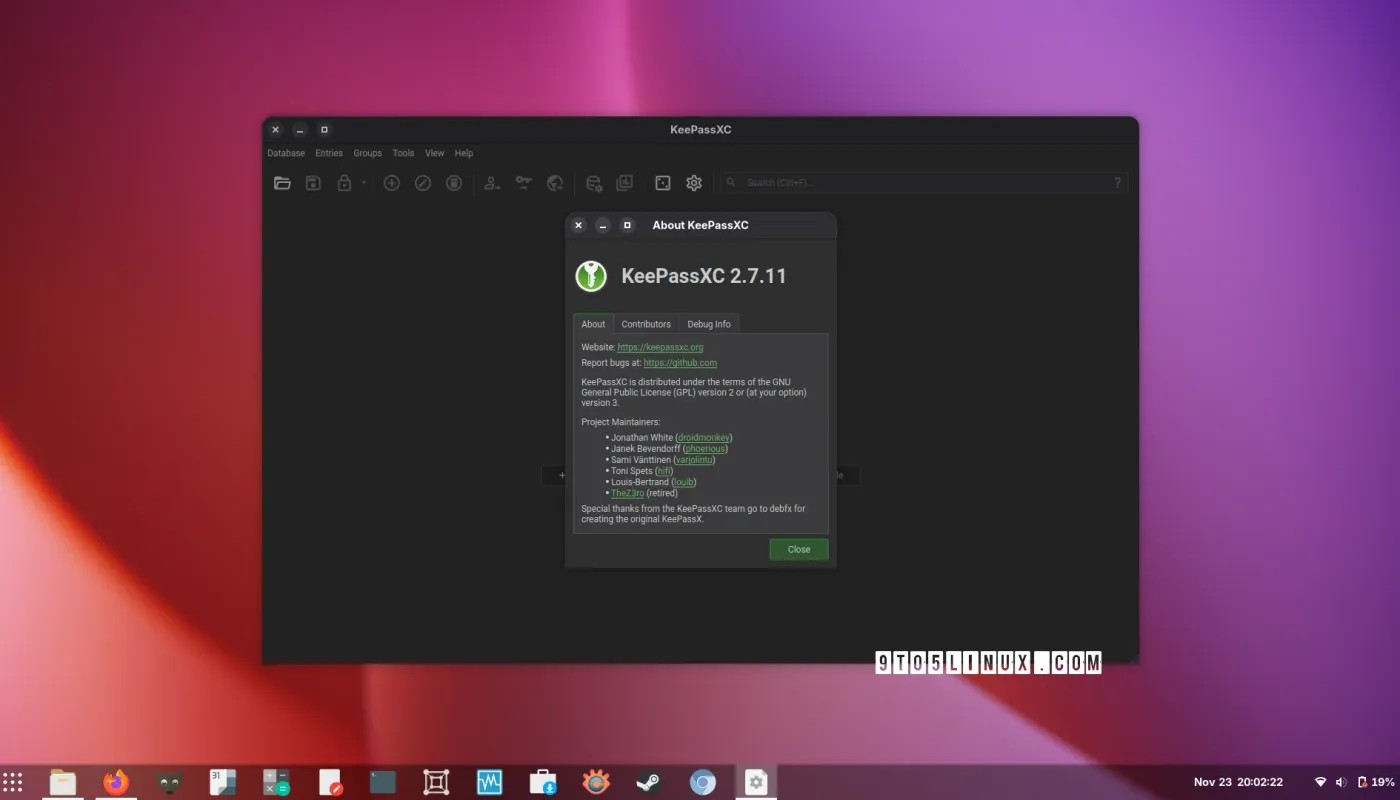Edit the selected entry toolbar icon

(422, 183)
